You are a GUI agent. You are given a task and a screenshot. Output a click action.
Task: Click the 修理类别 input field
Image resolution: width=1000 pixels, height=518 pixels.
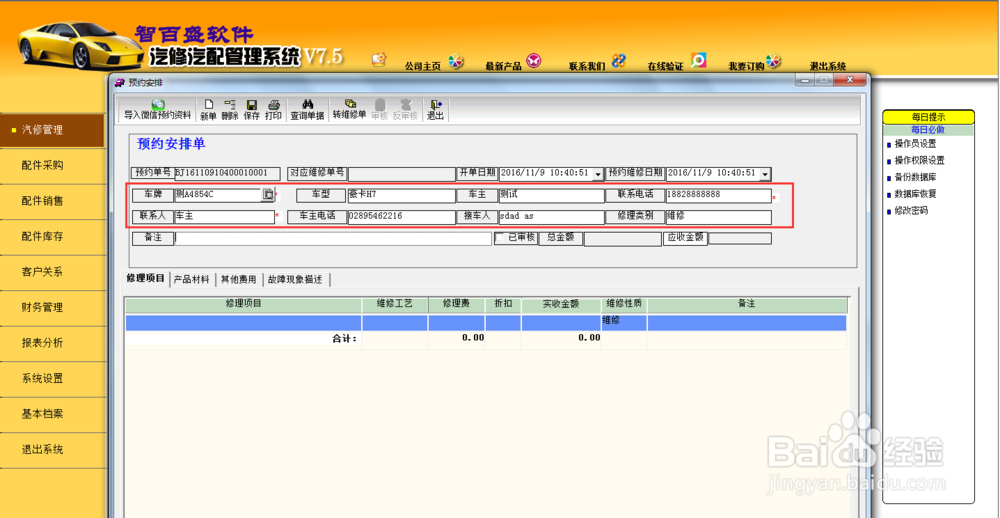(719, 217)
